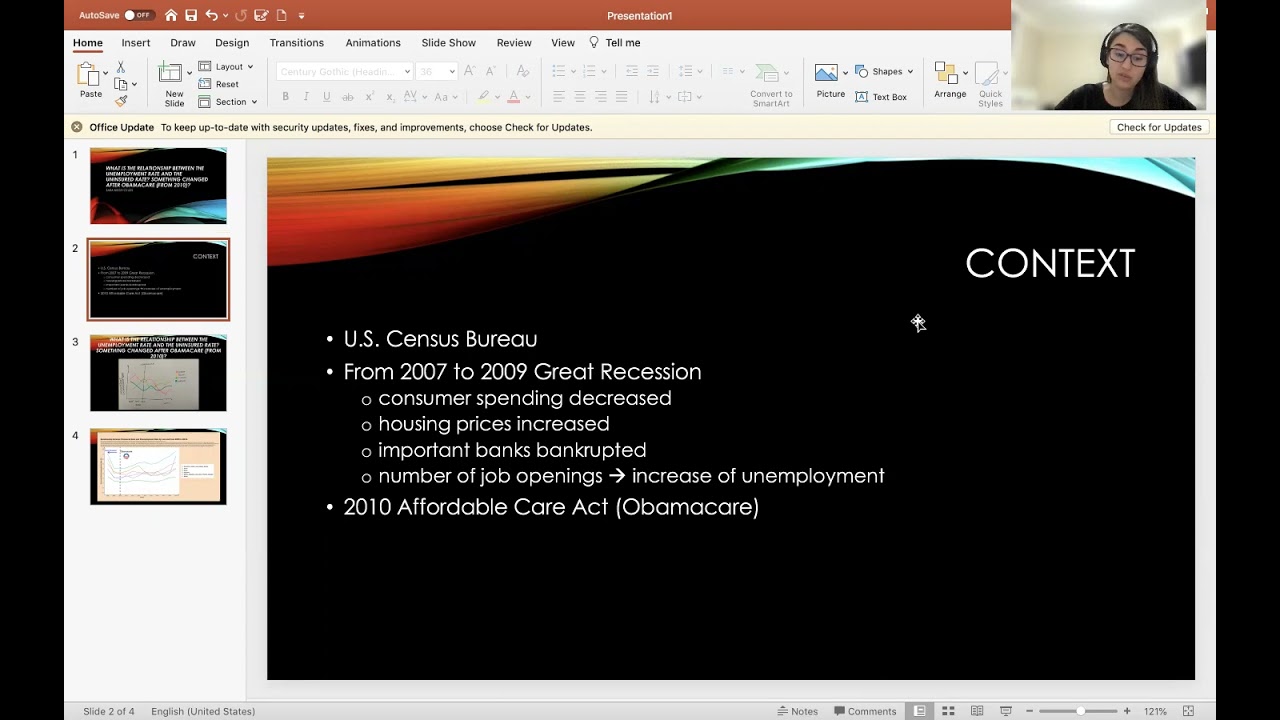The width and height of the screenshot is (1280, 720).
Task: Justify the text alignment
Action: (622, 97)
